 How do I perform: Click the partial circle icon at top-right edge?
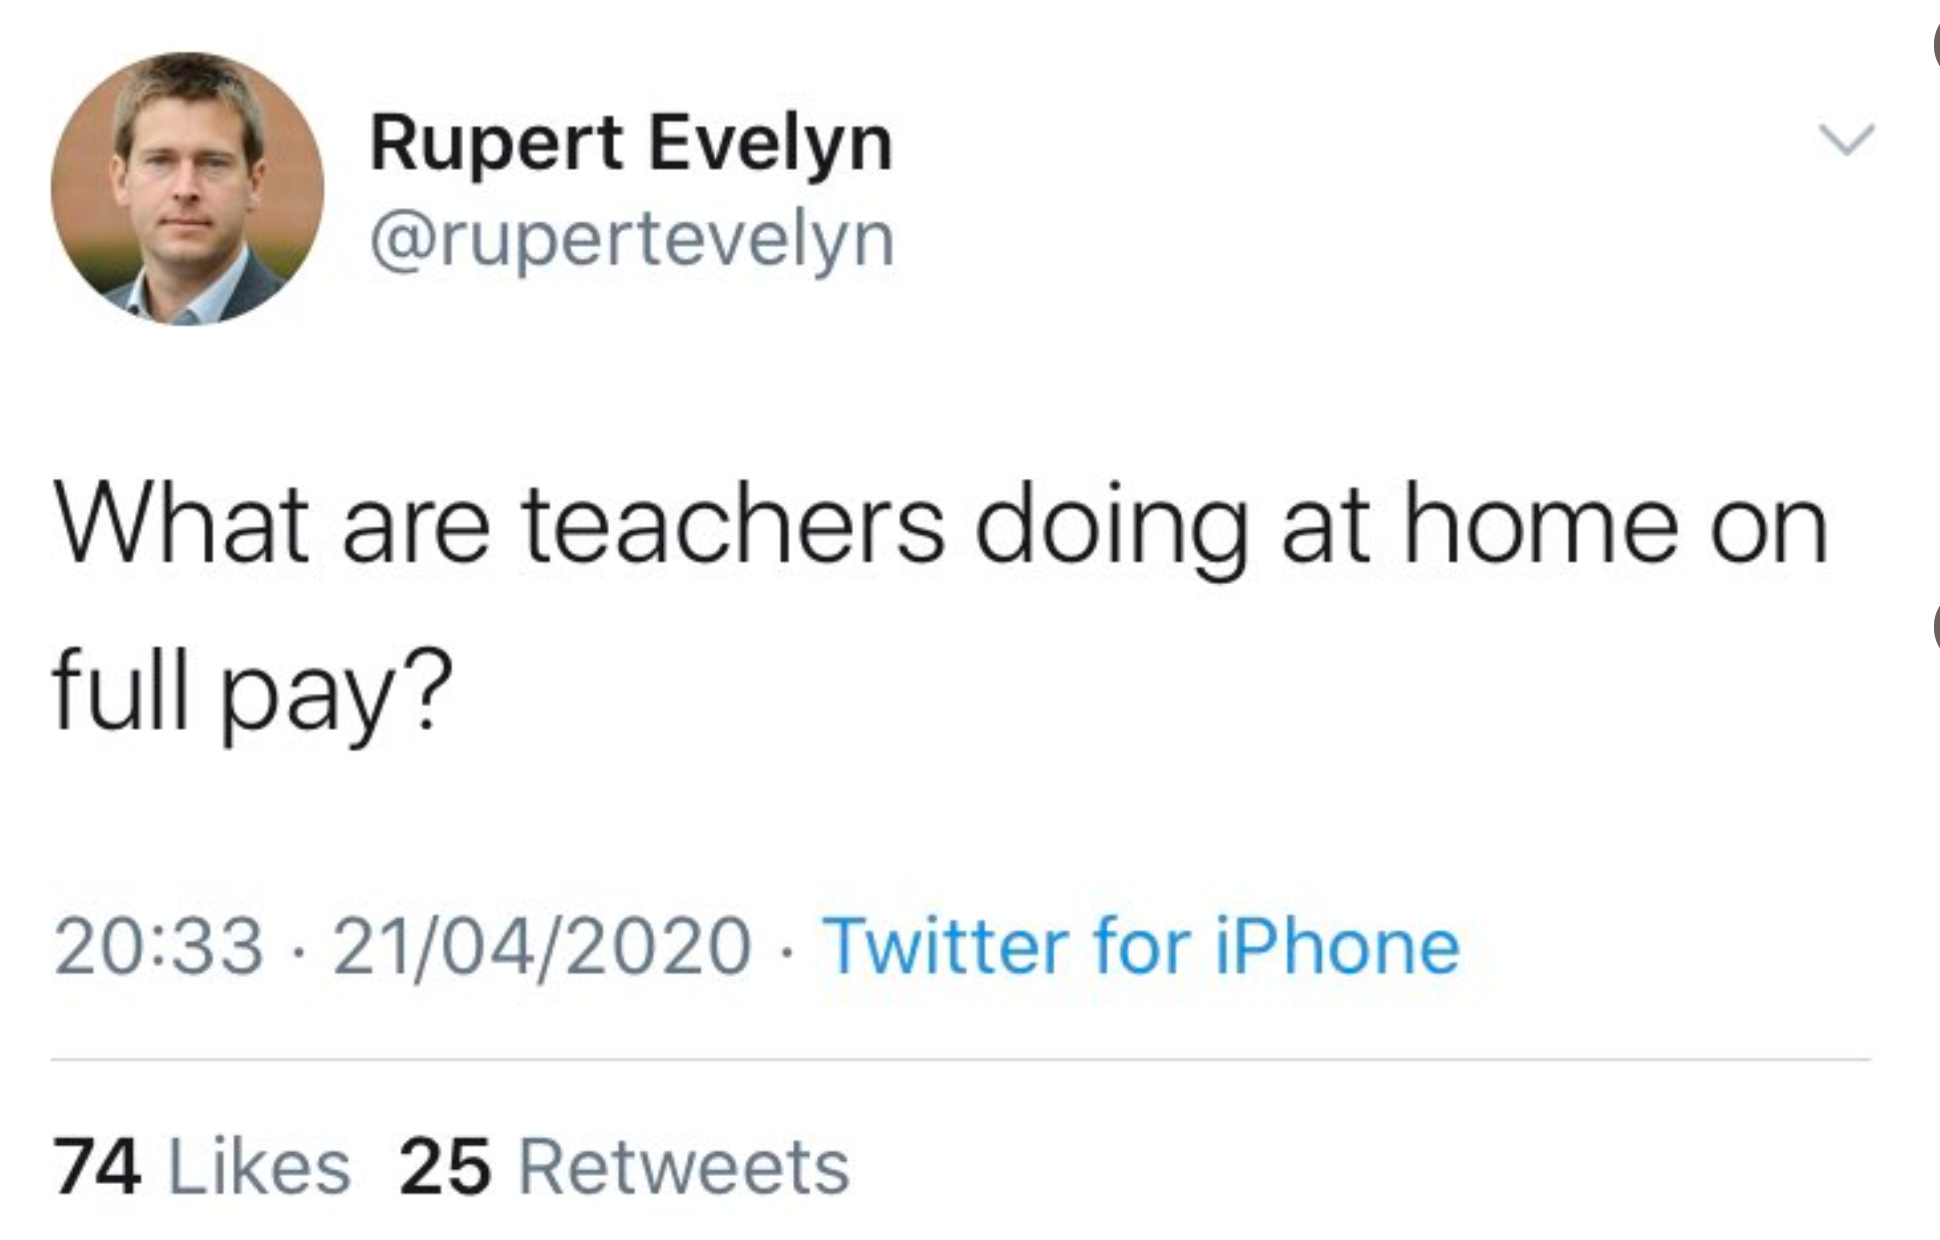(x=1934, y=45)
